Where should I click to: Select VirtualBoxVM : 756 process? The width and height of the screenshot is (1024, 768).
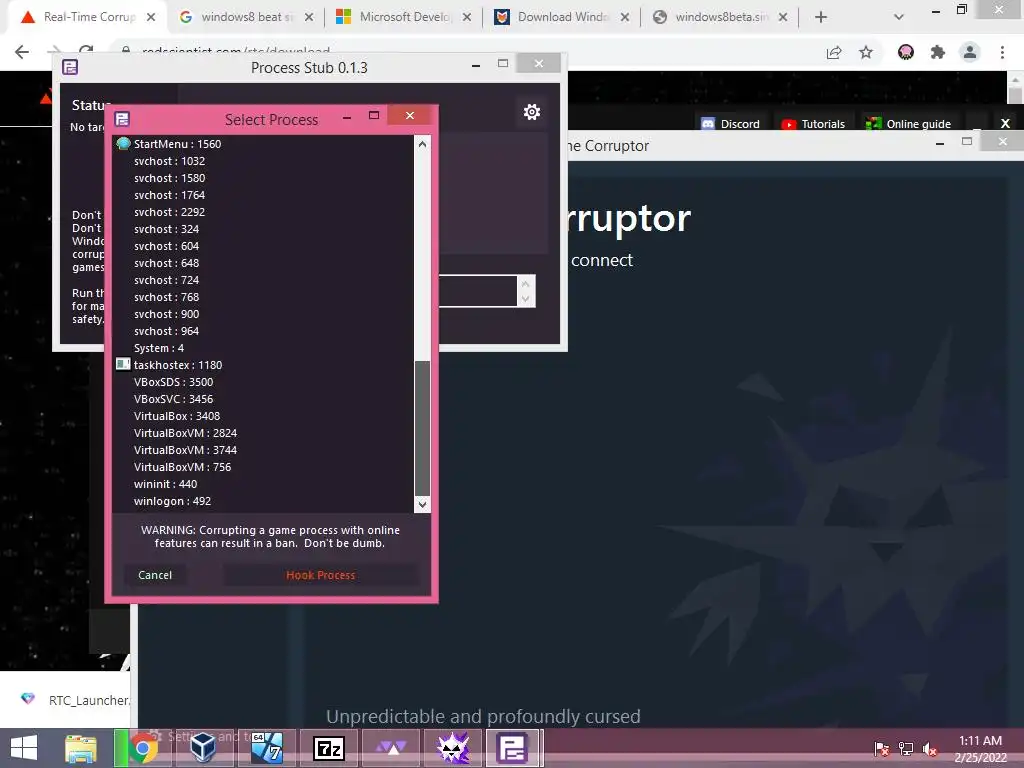[264, 466]
